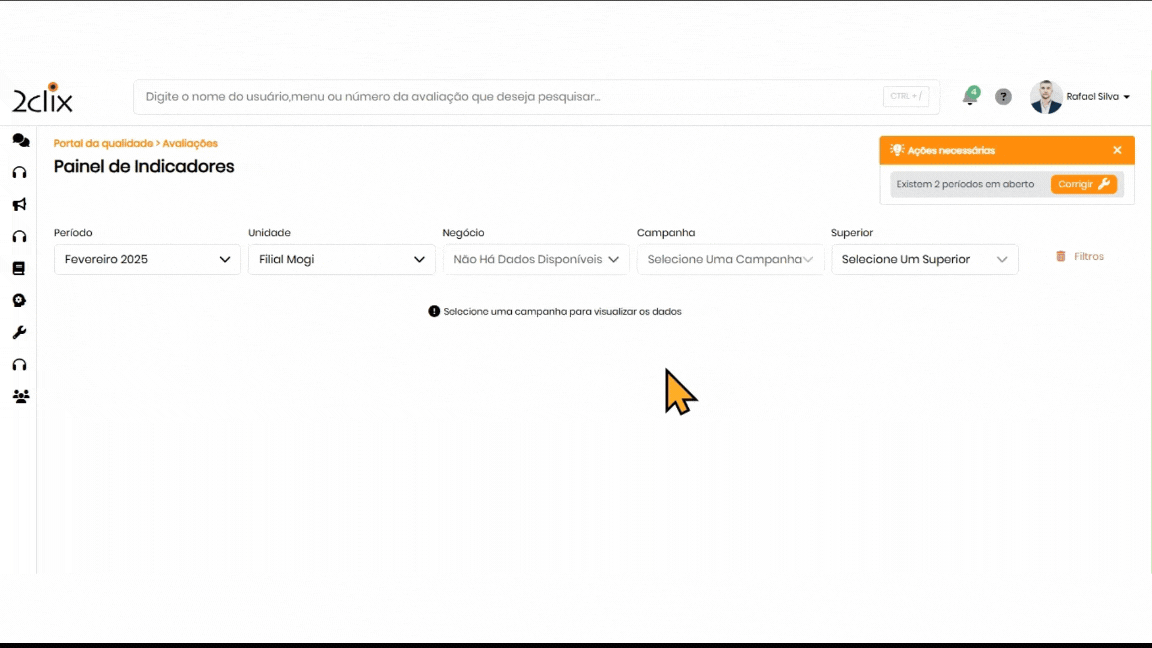
Task: Expand the Selecione Um Superior dropdown
Action: [924, 260]
